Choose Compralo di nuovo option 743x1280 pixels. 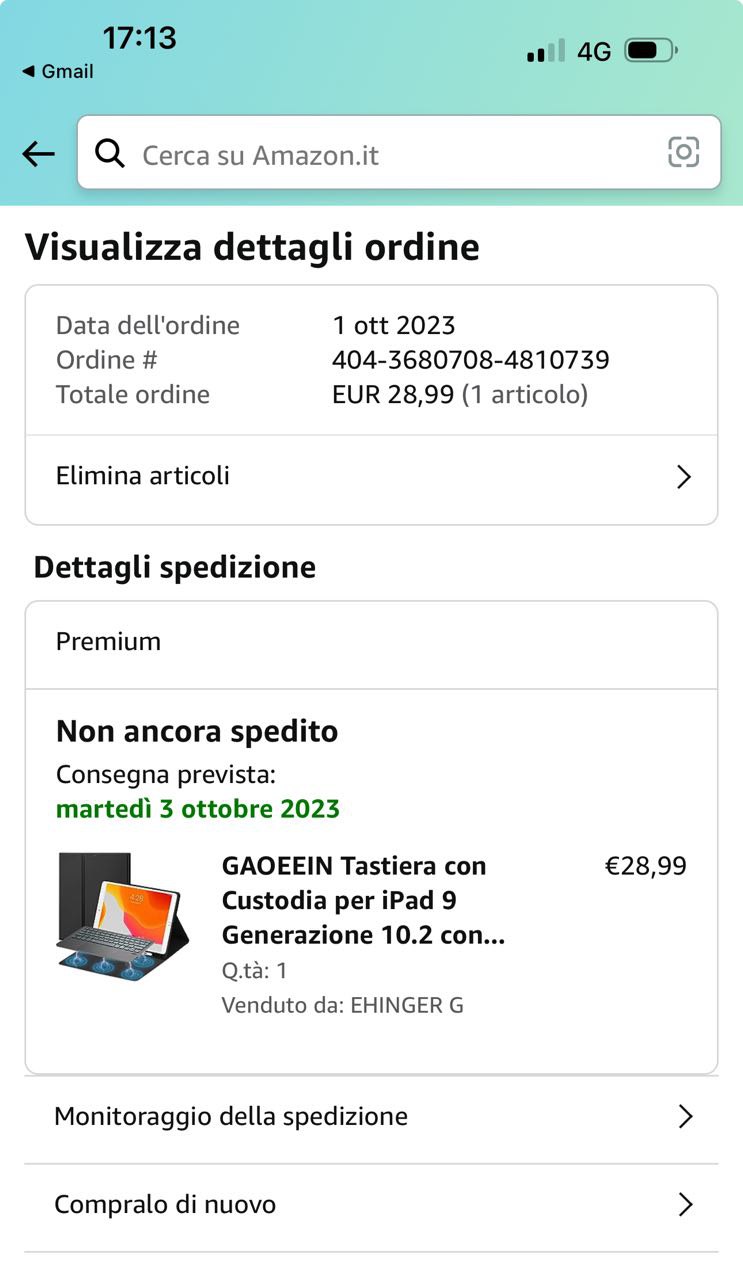165,1204
